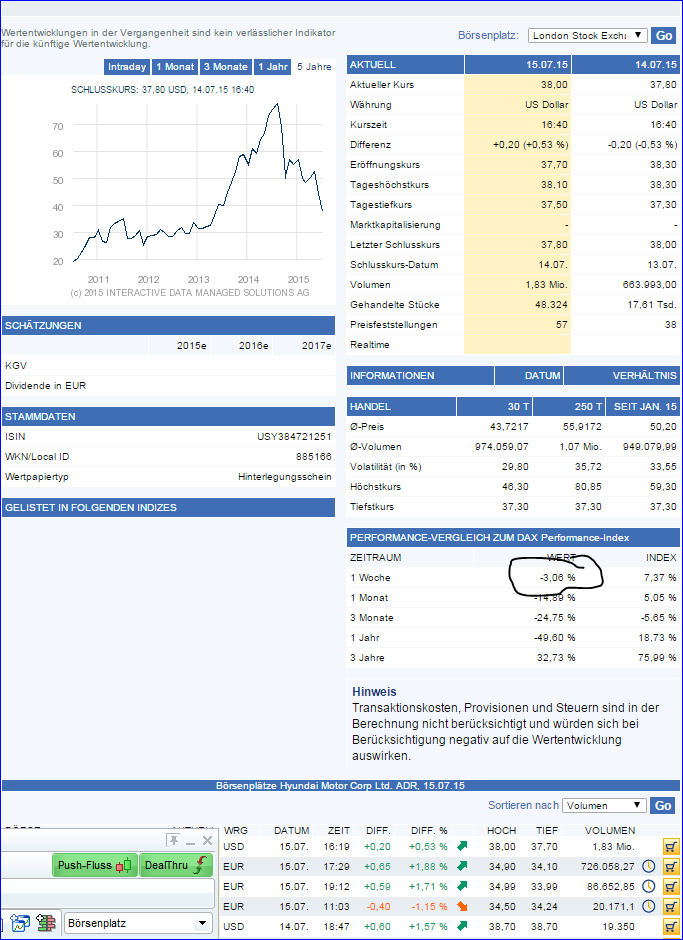Click the Hinweis heading
The width and height of the screenshot is (683, 940).
click(x=374, y=692)
